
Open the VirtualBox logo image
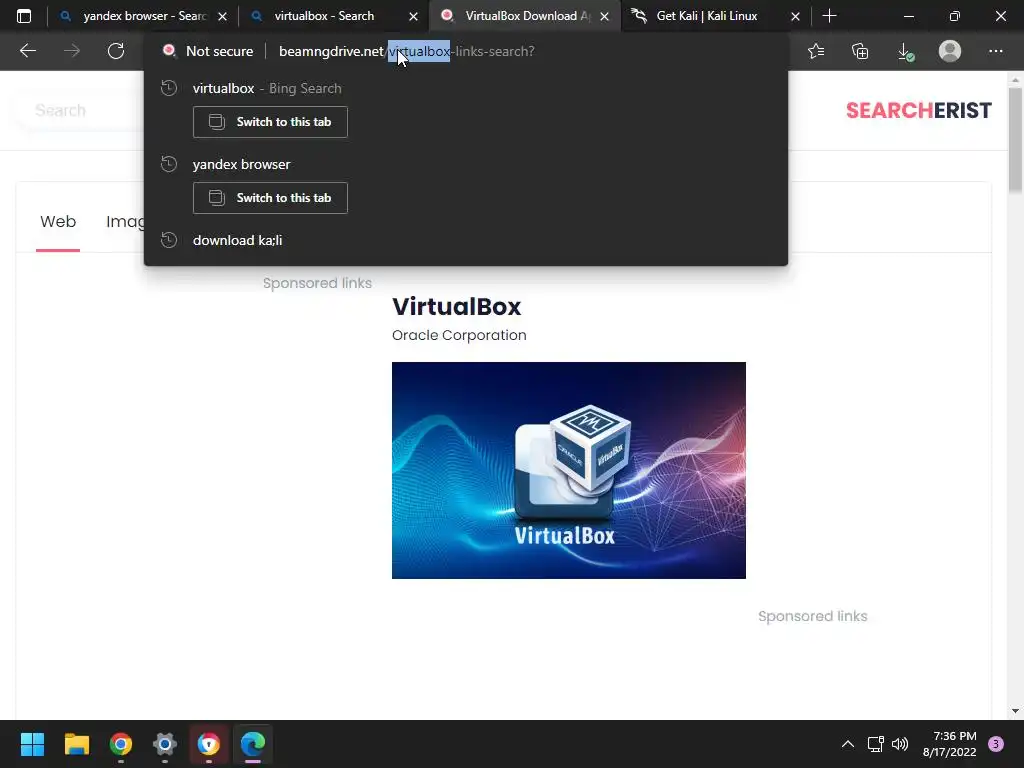(x=569, y=470)
